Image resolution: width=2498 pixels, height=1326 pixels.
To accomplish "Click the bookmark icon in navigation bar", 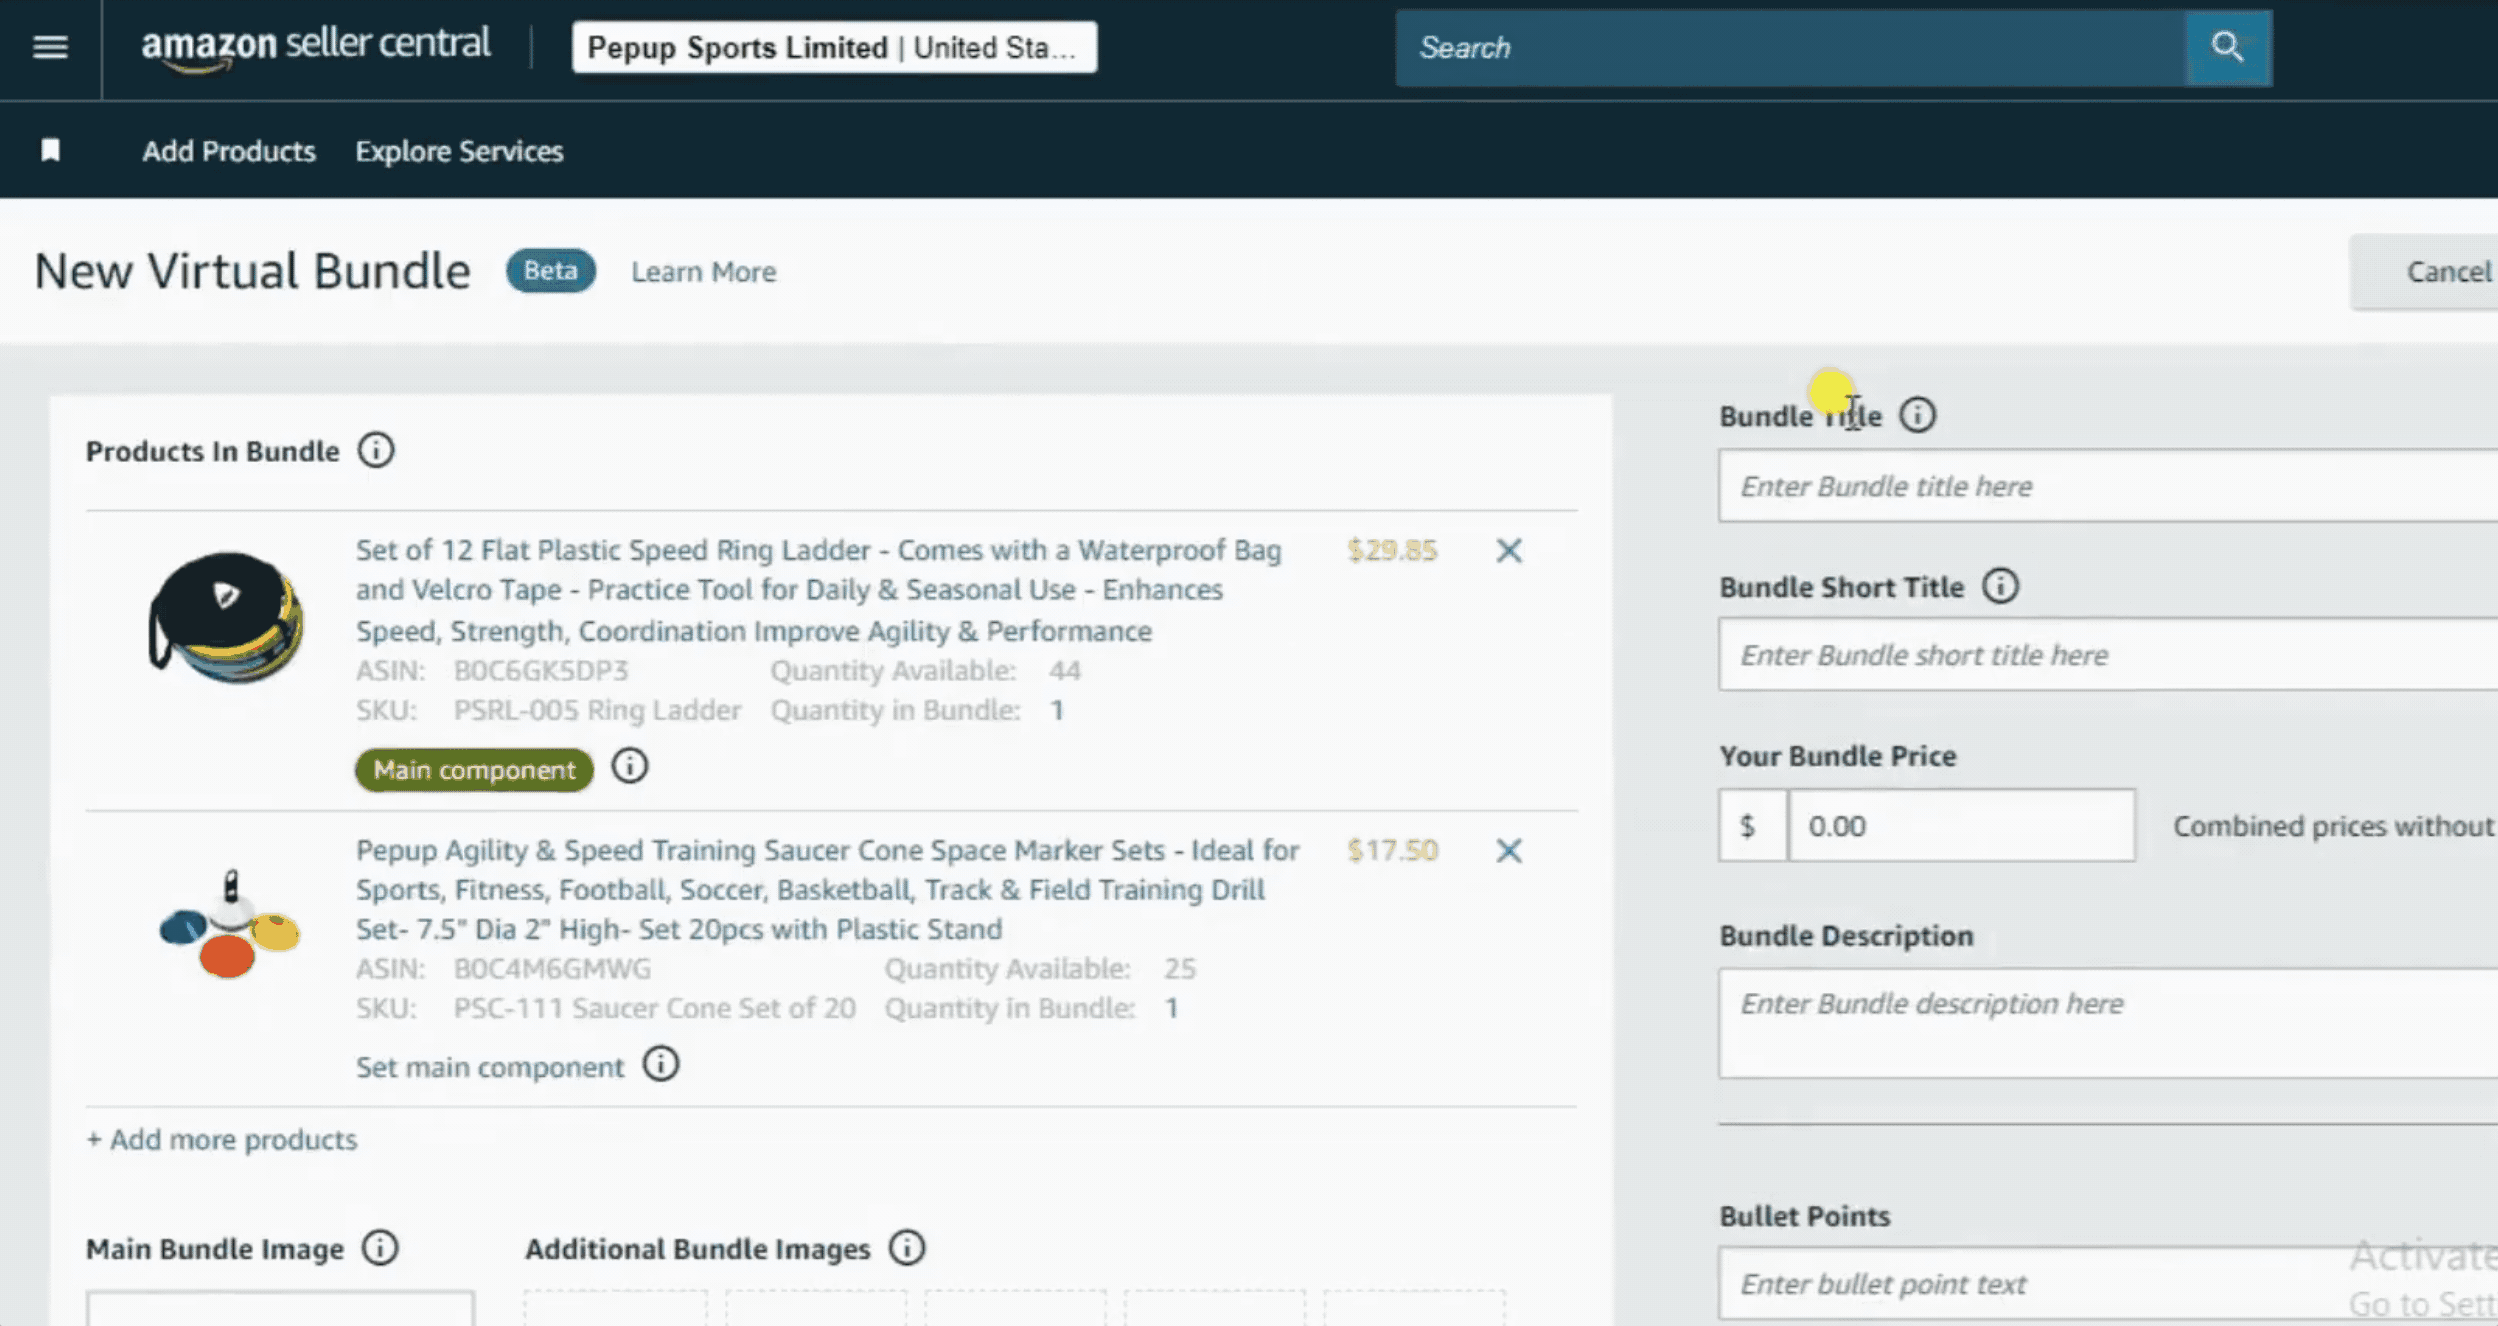I will (50, 151).
